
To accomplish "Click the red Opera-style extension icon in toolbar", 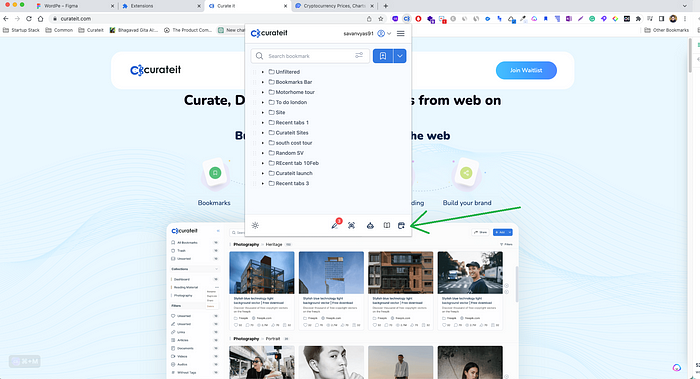I will (418, 19).
